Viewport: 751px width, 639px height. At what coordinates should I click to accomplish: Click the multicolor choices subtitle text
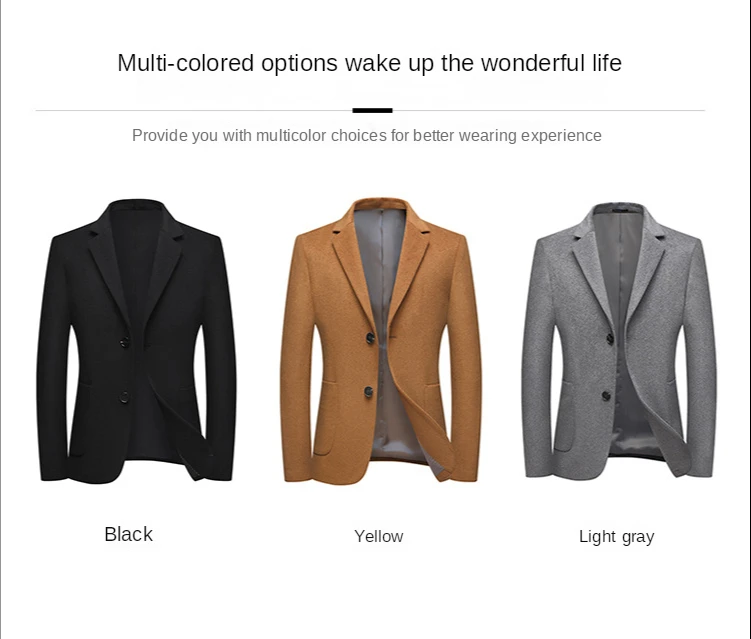click(x=366, y=136)
